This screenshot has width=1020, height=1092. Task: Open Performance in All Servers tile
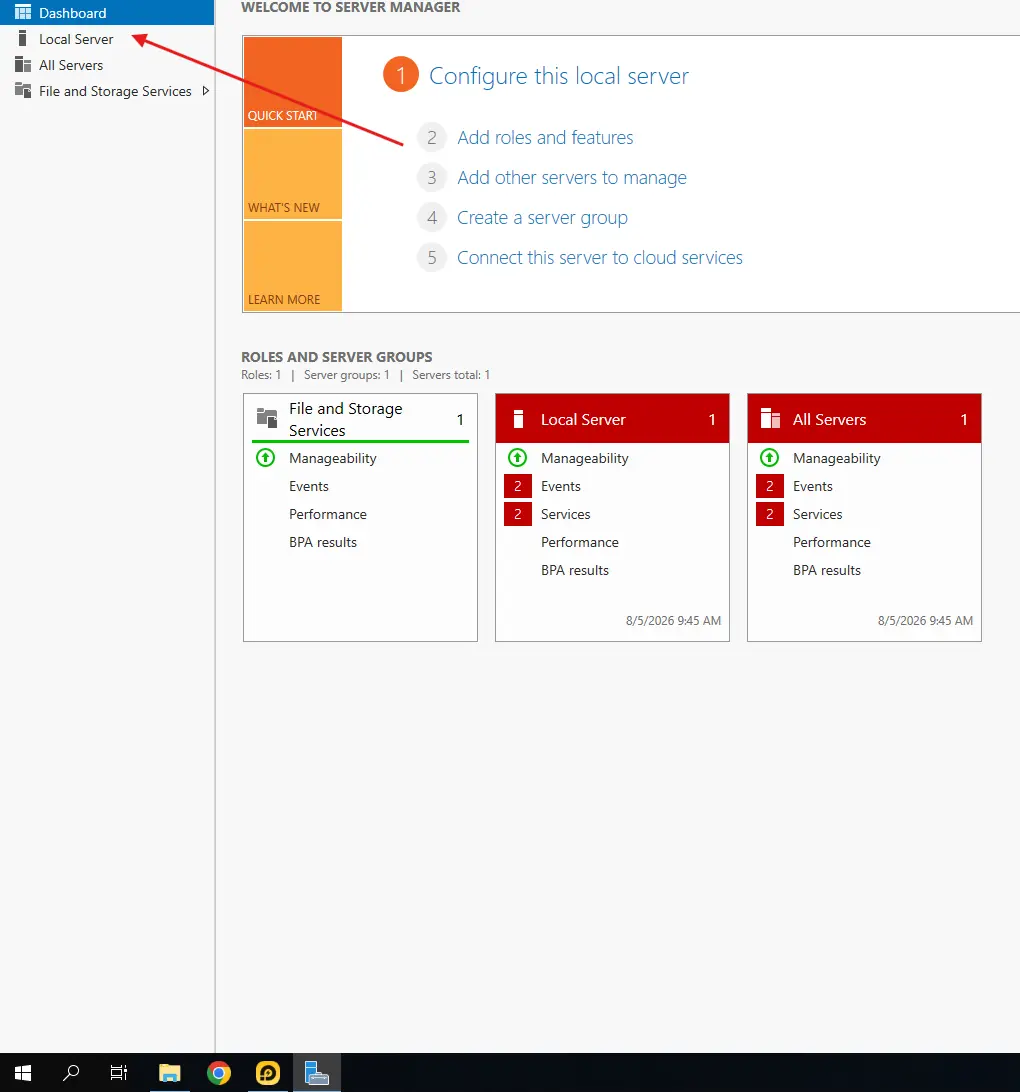pos(832,542)
